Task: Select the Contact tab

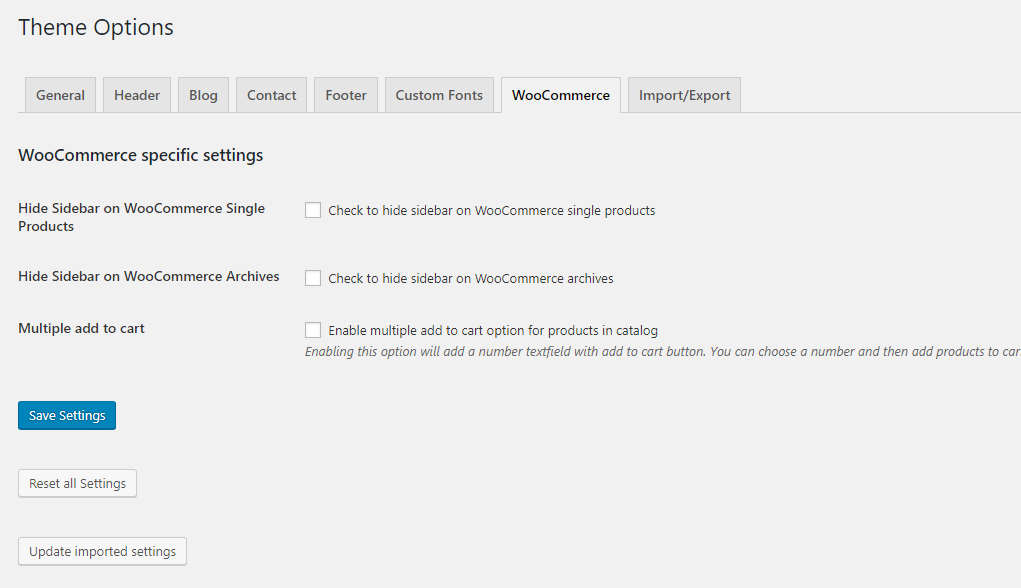Action: pos(271,95)
